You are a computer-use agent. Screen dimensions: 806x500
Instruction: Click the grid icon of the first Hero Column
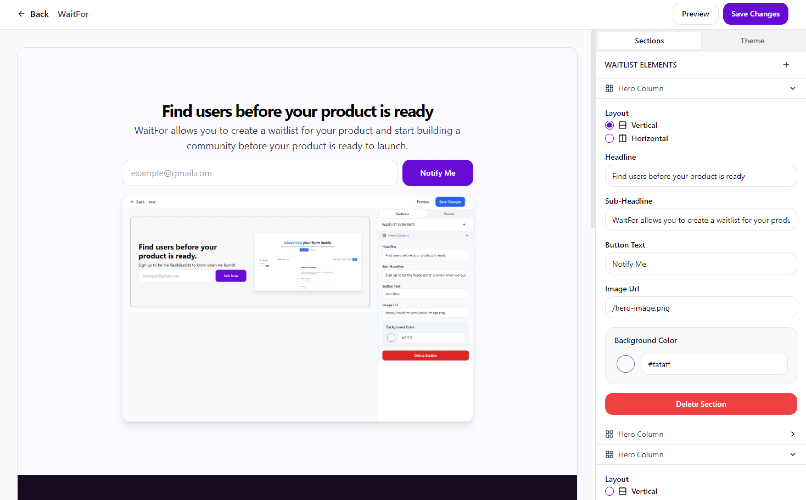pos(609,88)
